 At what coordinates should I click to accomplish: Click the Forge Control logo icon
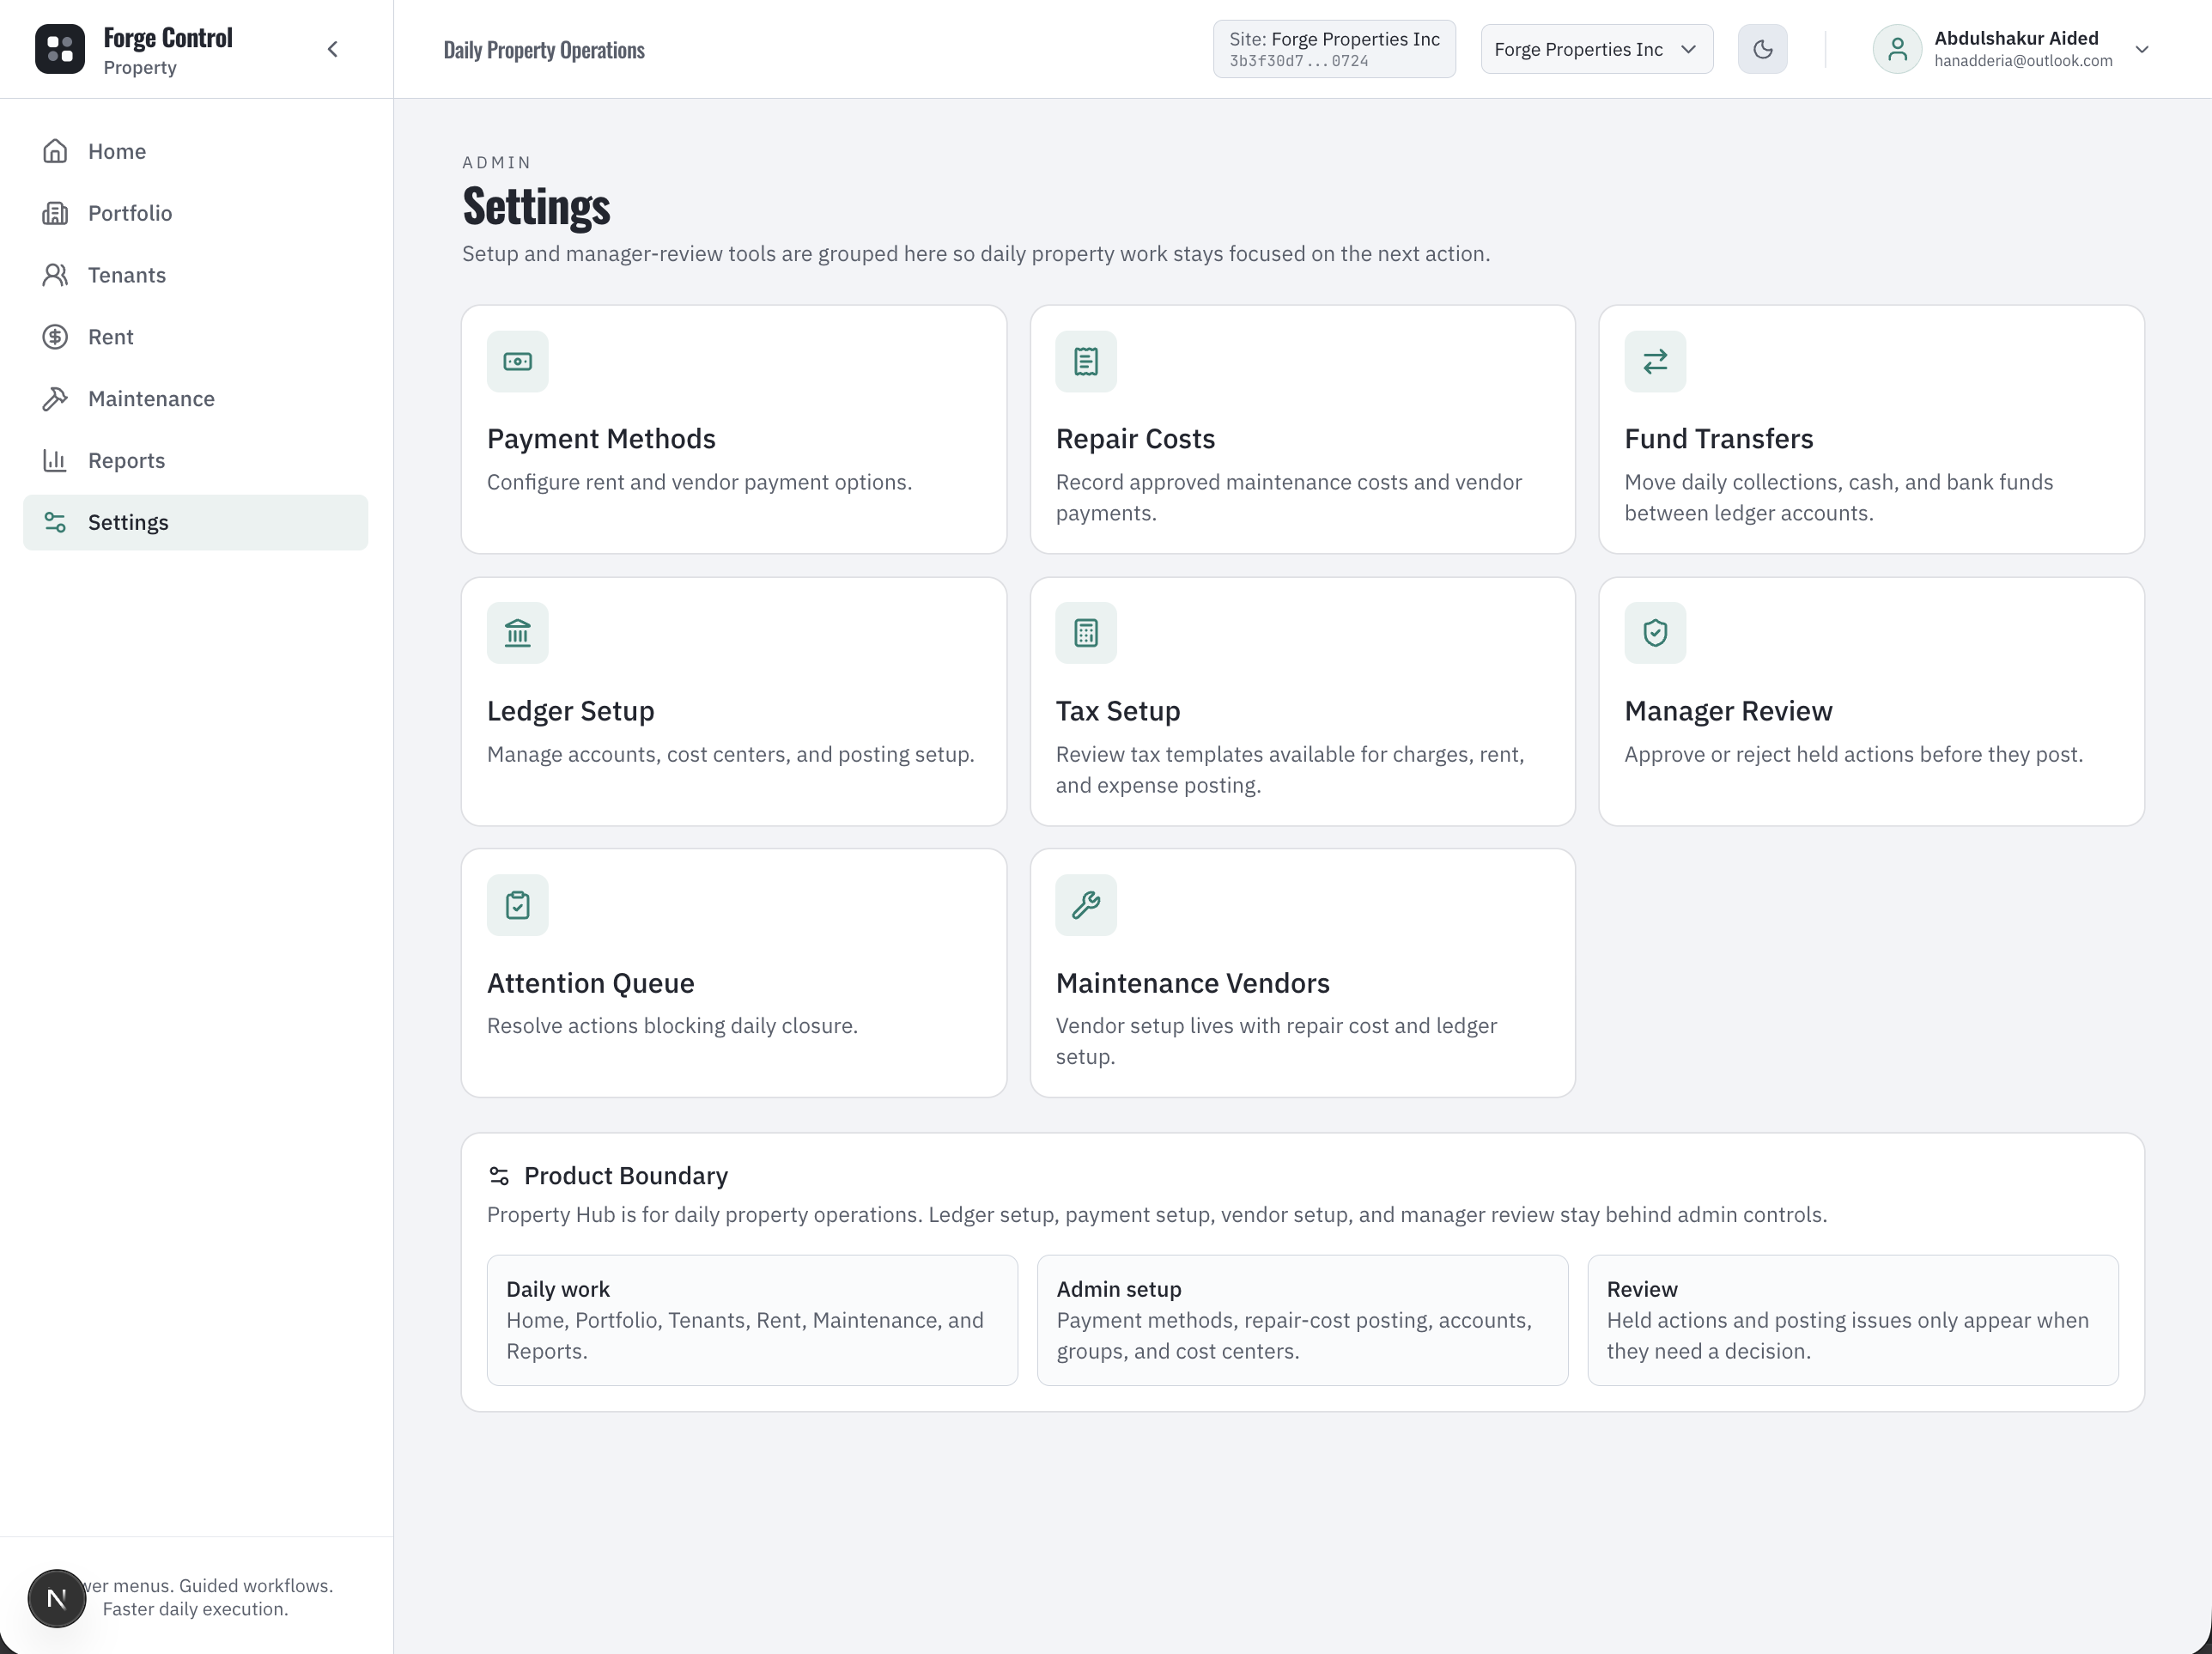(60, 49)
